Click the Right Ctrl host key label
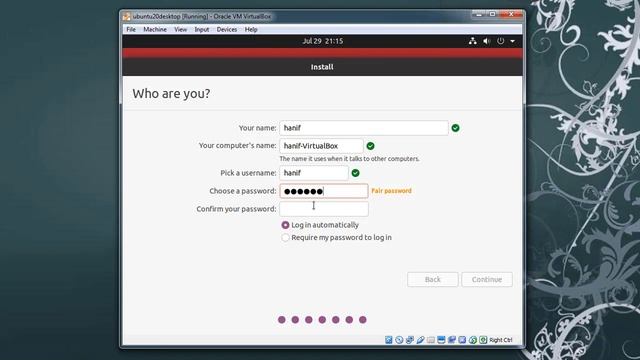The width and height of the screenshot is (640, 360). point(500,340)
